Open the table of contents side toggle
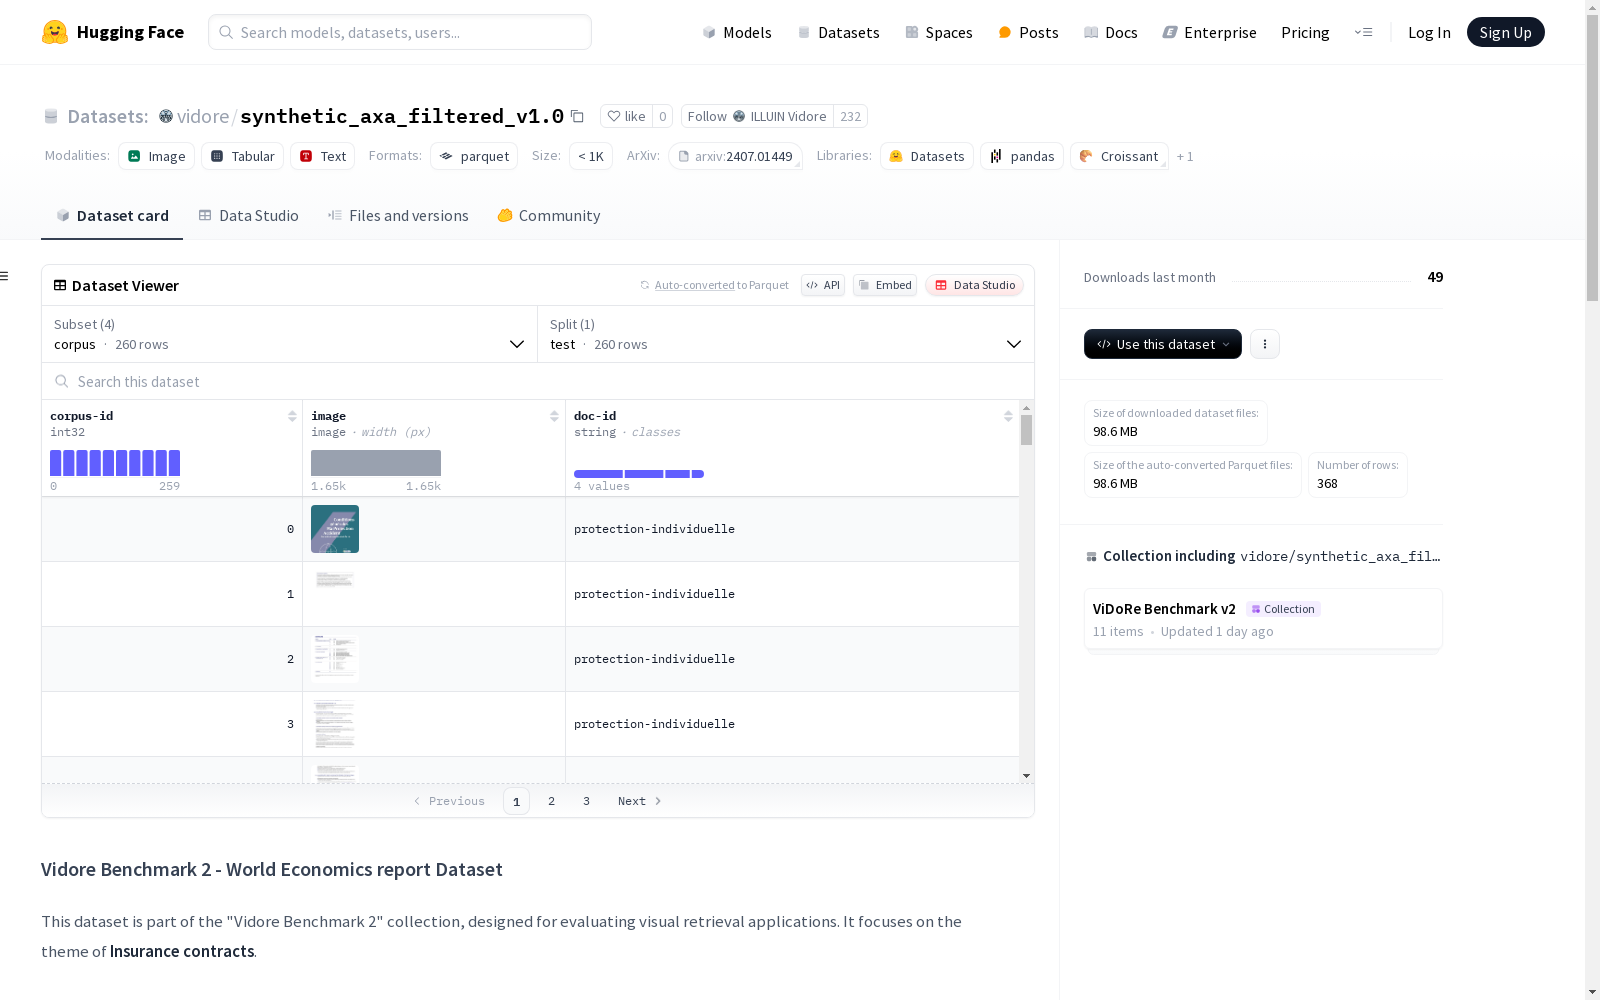The width and height of the screenshot is (1600, 1000). pyautogui.click(x=5, y=276)
